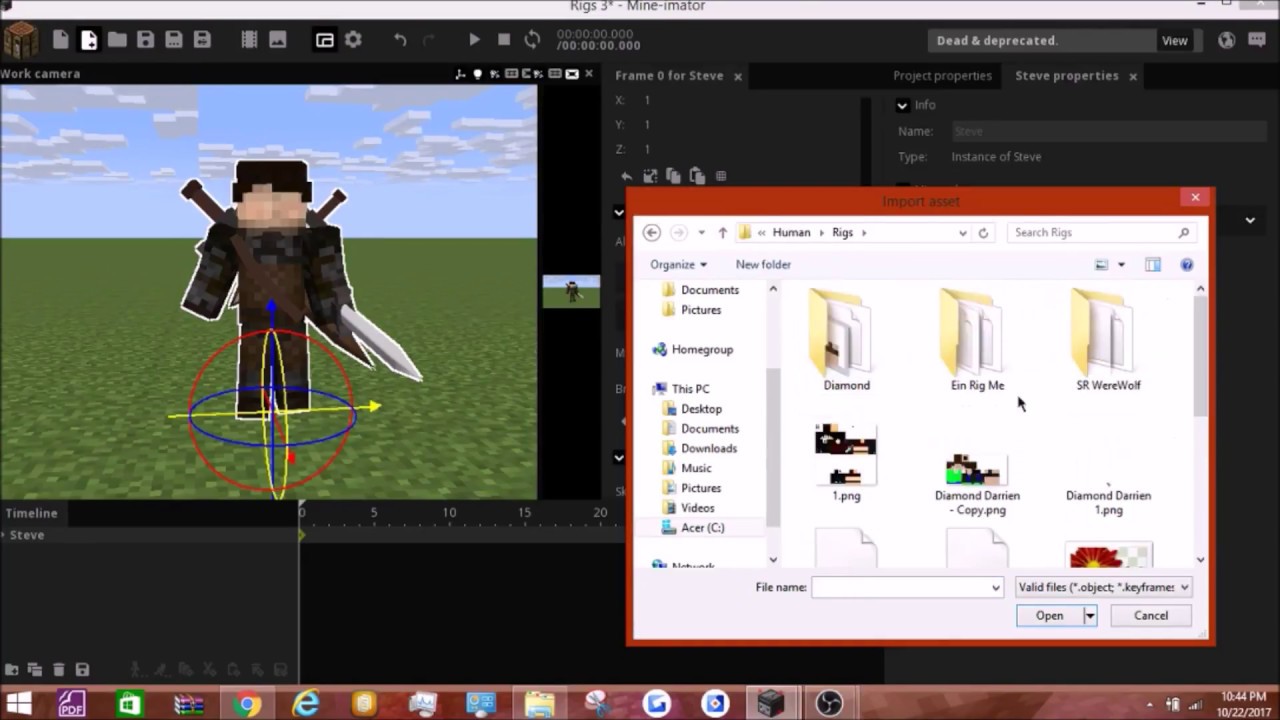
Task: Toggle the lights bulb icon above viewport
Action: click(x=477, y=74)
